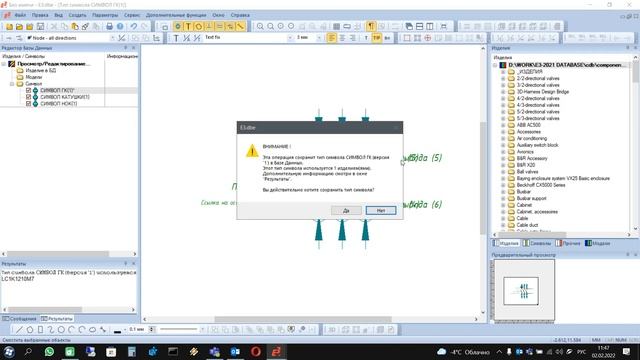Select the Beckhoff CX5000 Series folder

pos(541,185)
